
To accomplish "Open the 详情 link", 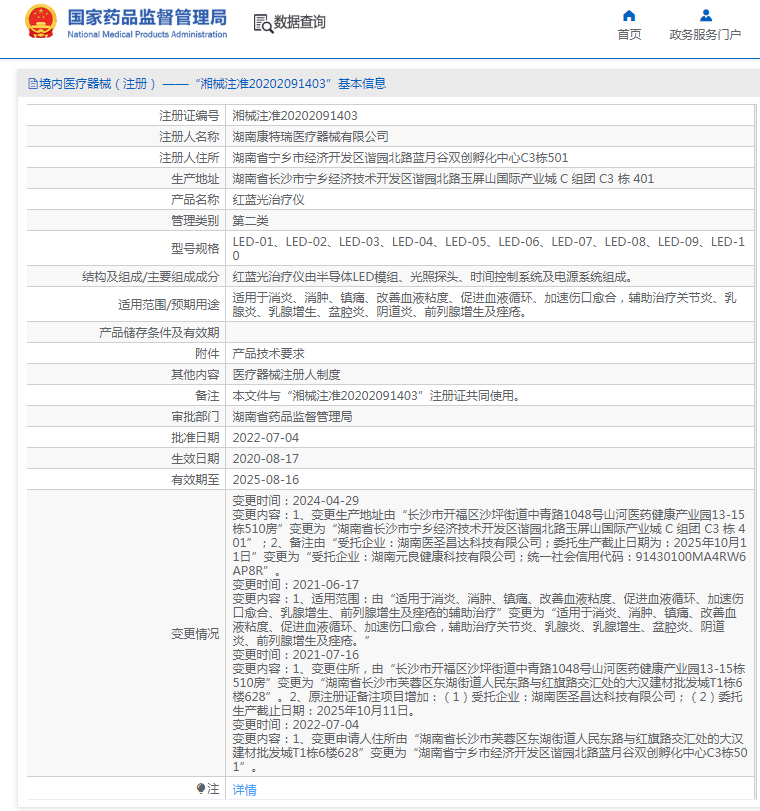I will 244,789.
